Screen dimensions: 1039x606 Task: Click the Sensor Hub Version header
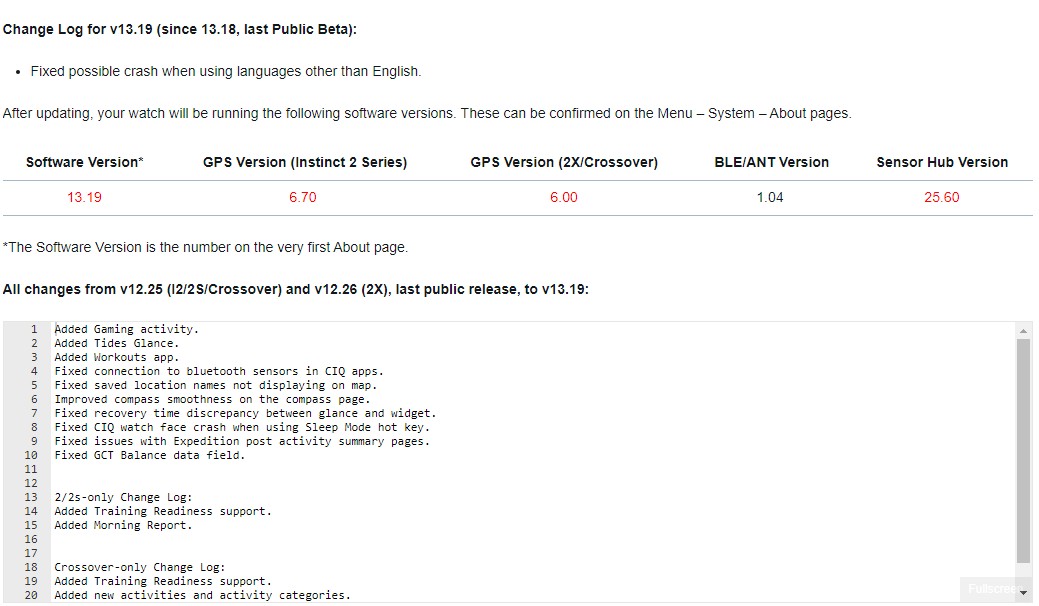942,162
